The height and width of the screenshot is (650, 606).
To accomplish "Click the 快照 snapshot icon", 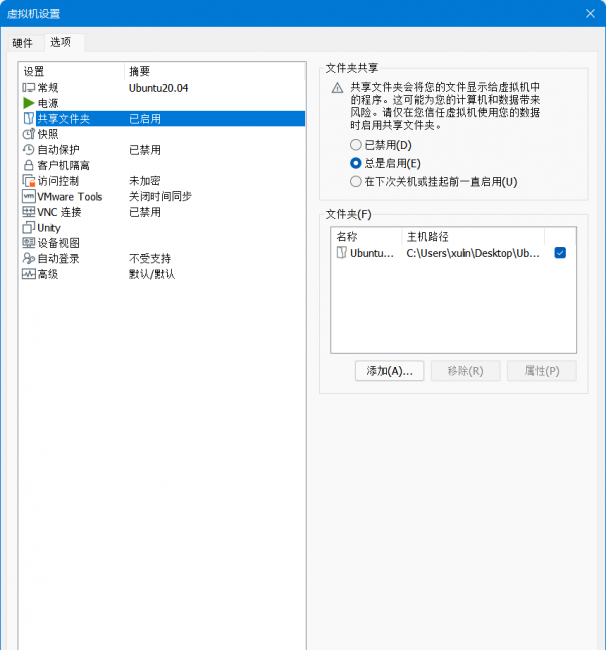I will (28, 134).
